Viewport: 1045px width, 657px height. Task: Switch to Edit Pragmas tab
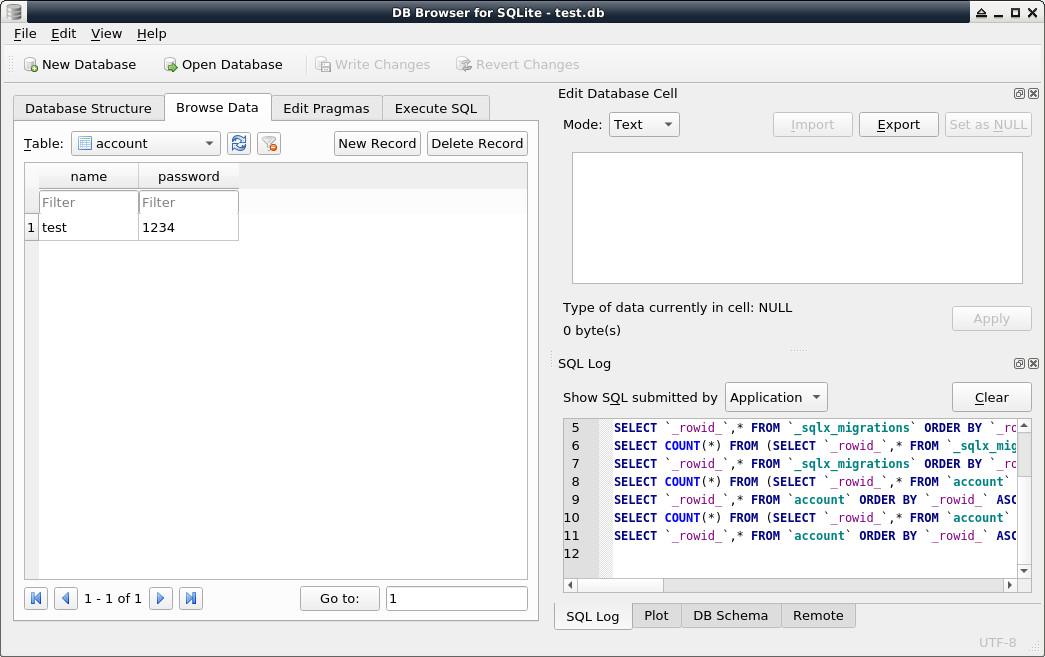click(x=327, y=109)
